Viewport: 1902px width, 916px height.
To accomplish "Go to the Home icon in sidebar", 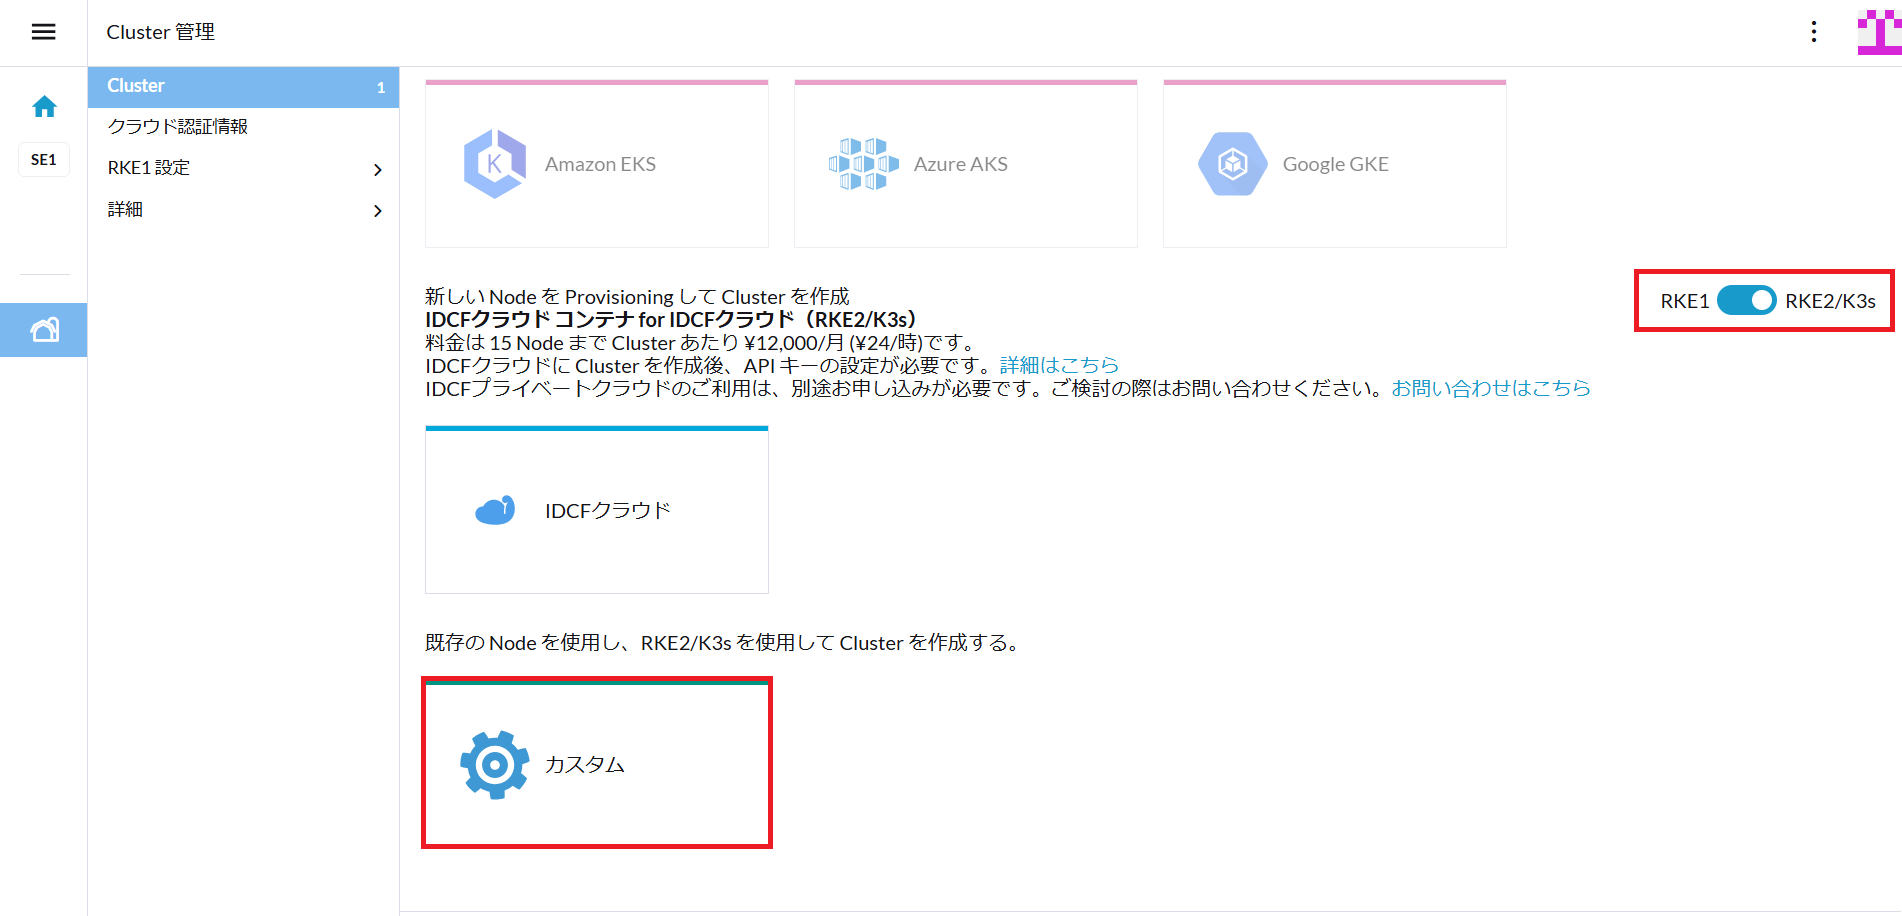I will click(44, 107).
